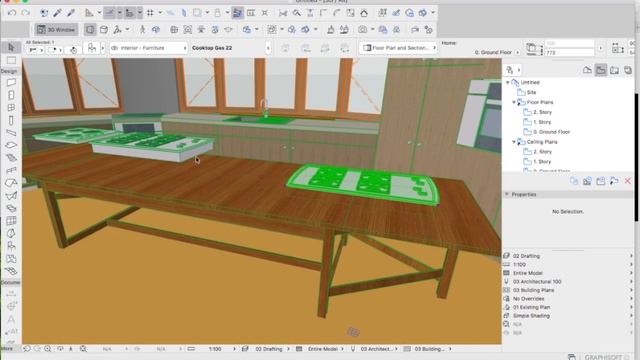Image resolution: width=640 pixels, height=360 pixels.
Task: Select the Slab tool
Action: 11,145
